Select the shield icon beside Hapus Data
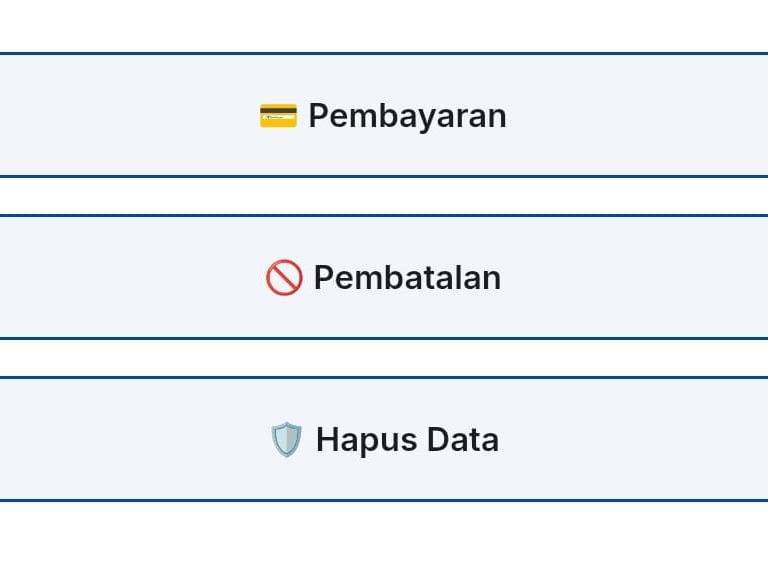The width and height of the screenshot is (768, 568). [x=286, y=440]
